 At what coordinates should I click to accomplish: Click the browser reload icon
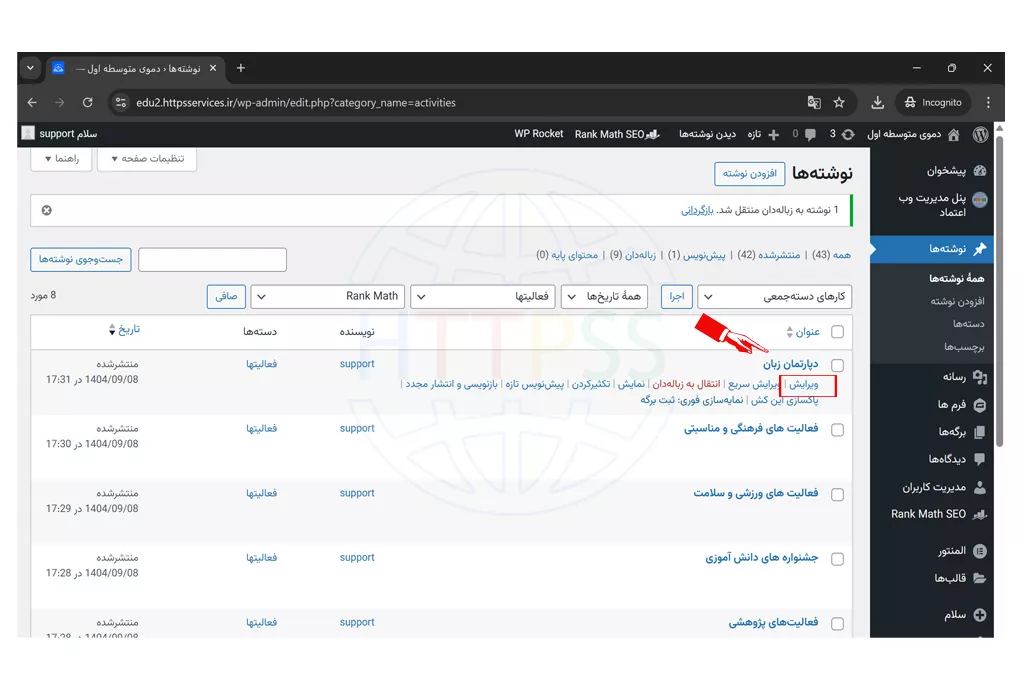point(87,102)
